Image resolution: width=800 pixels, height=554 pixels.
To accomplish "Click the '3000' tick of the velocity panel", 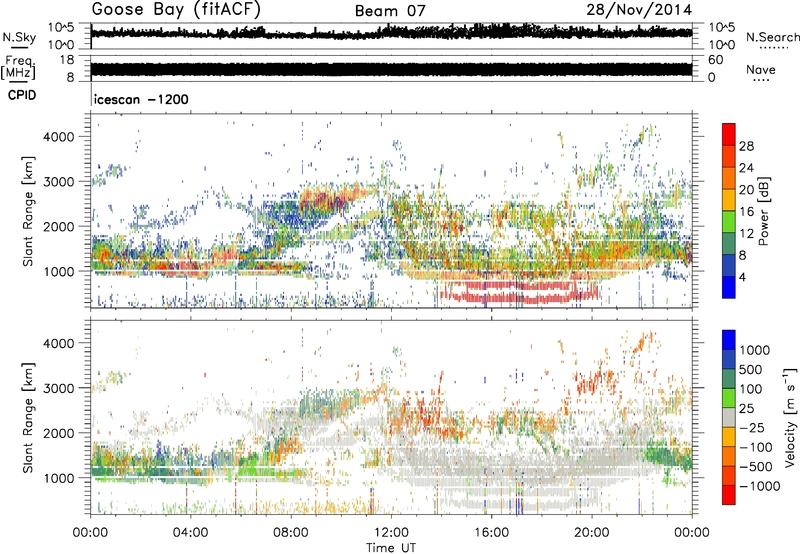I will click(59, 388).
